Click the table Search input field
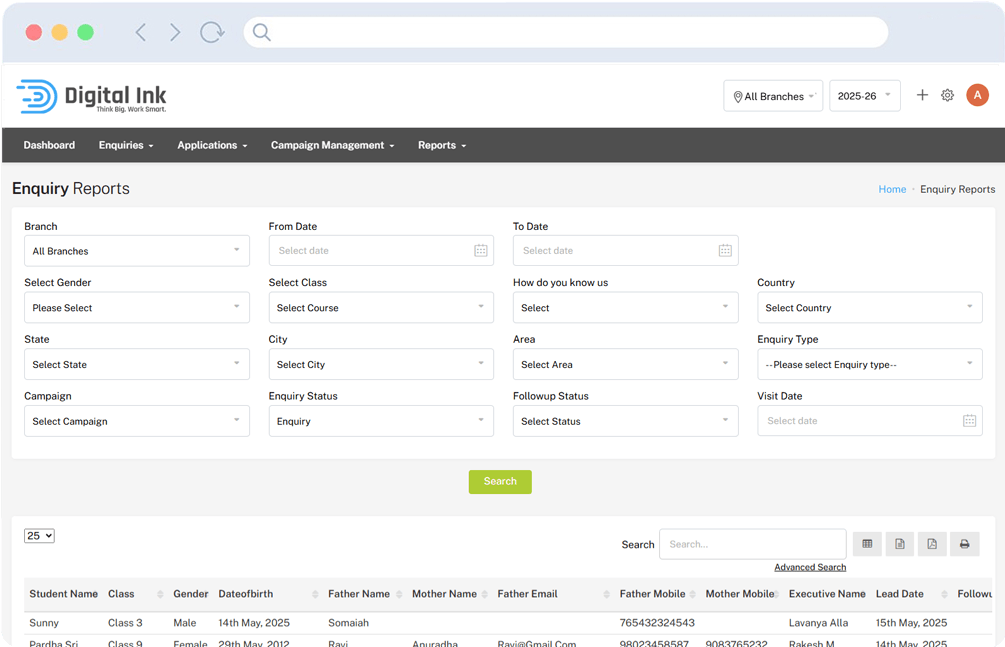The height and width of the screenshot is (647, 1005). tap(752, 544)
